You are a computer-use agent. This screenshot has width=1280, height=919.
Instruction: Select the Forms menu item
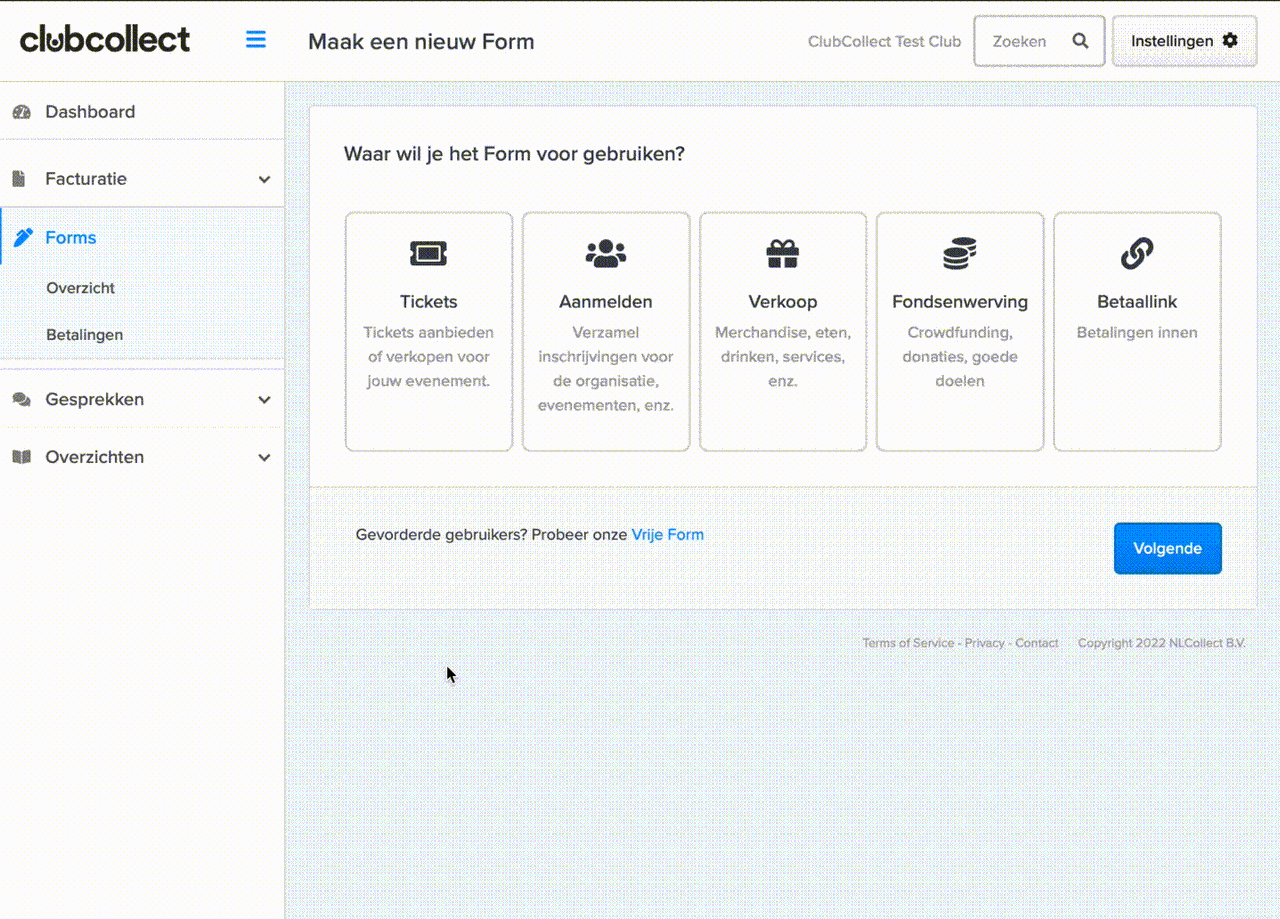(142, 238)
